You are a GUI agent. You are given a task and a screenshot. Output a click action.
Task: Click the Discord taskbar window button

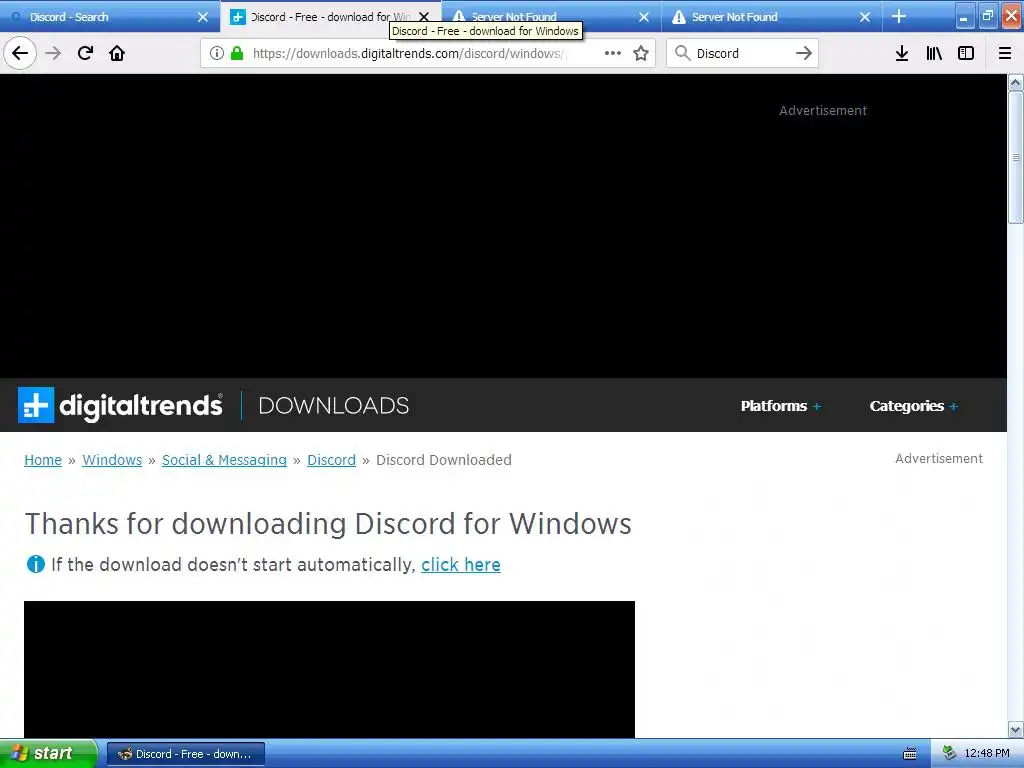point(185,754)
